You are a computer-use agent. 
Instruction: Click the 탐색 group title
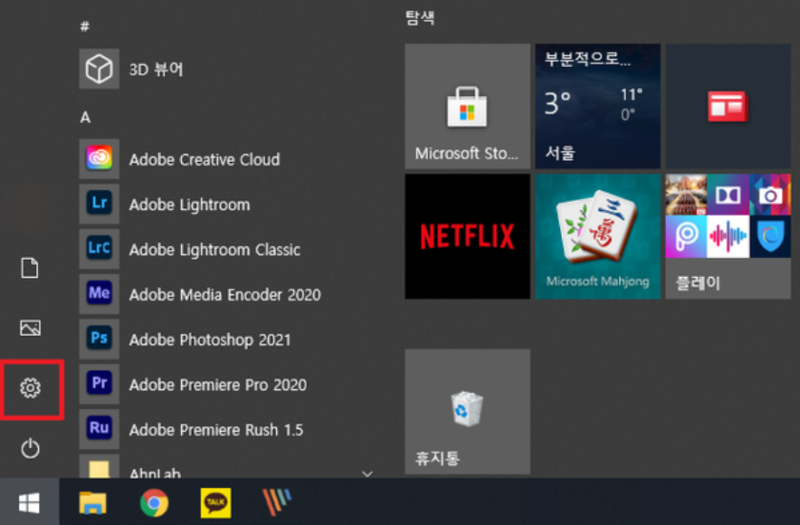pyautogui.click(x=420, y=18)
